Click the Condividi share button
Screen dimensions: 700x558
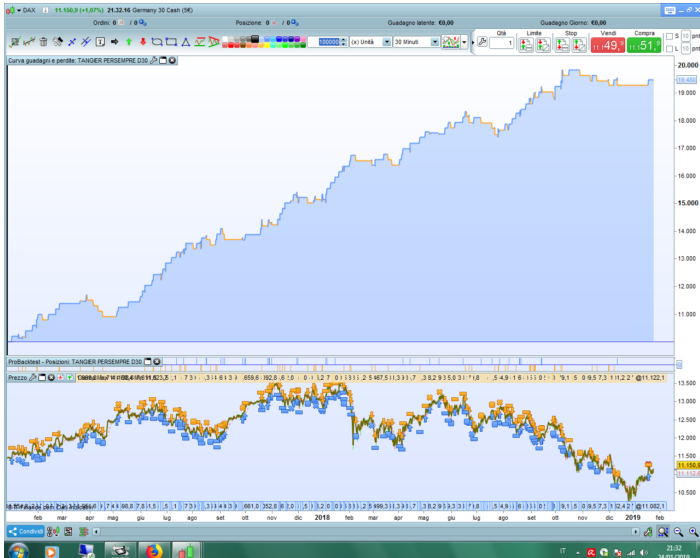pos(26,532)
